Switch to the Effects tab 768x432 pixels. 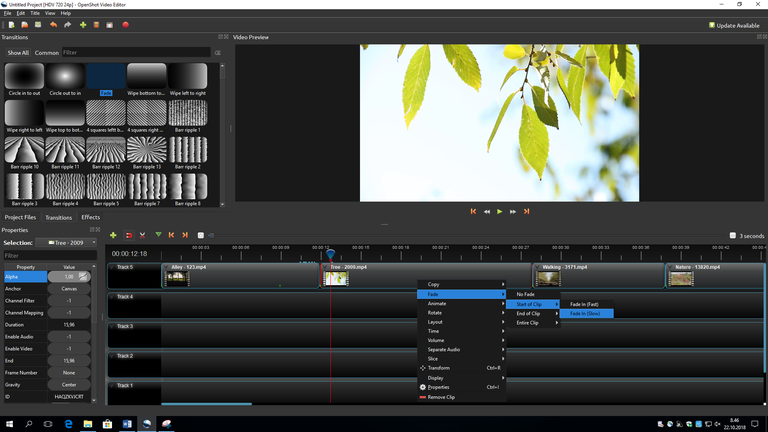91,217
